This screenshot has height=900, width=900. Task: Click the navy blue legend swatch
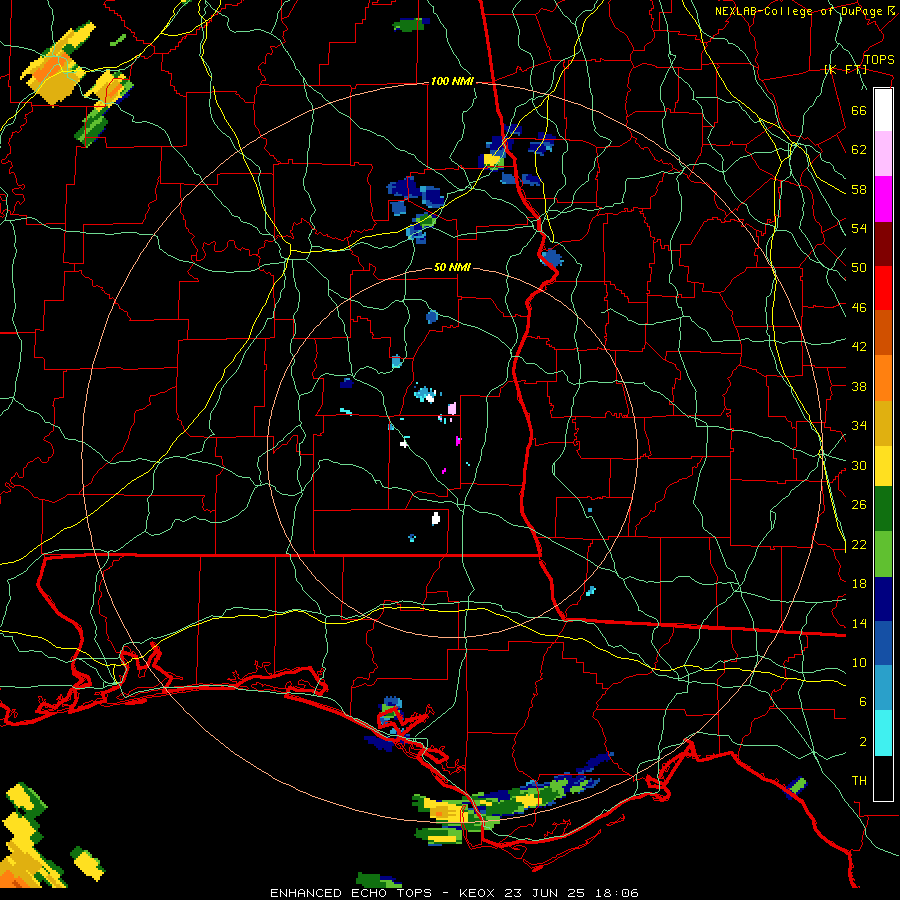[x=883, y=599]
